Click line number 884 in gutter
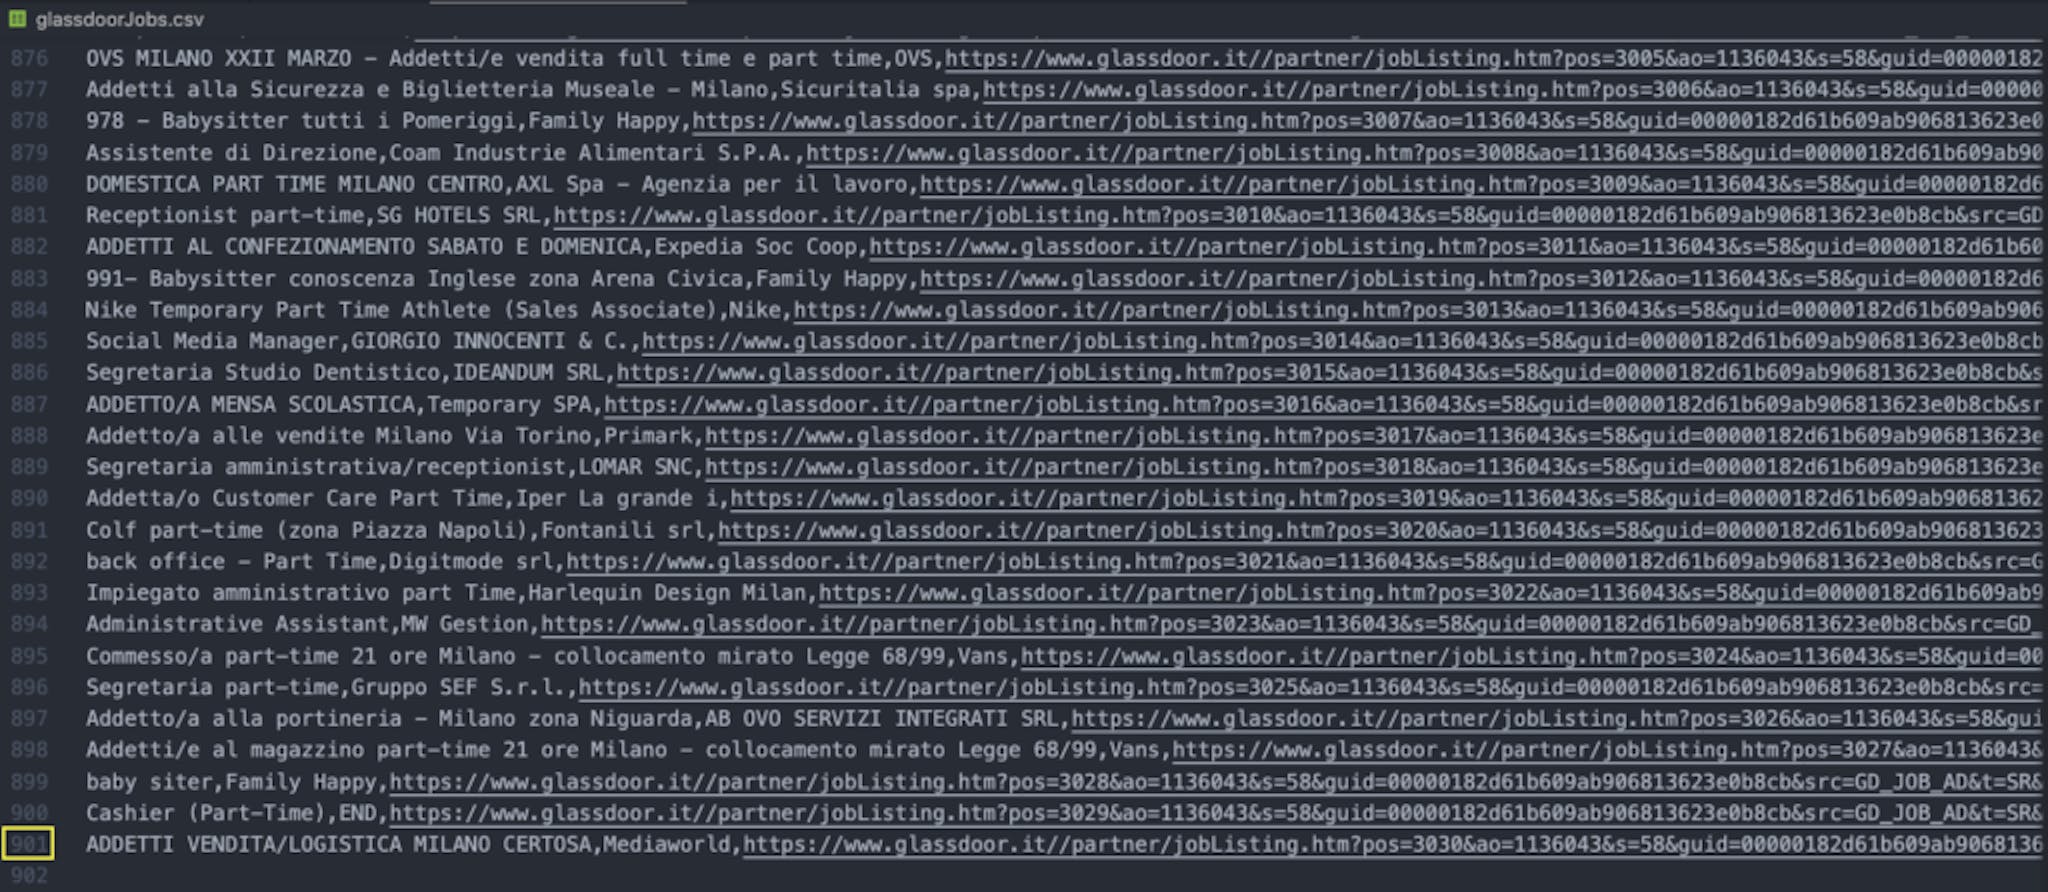The image size is (2048, 892). click(29, 310)
